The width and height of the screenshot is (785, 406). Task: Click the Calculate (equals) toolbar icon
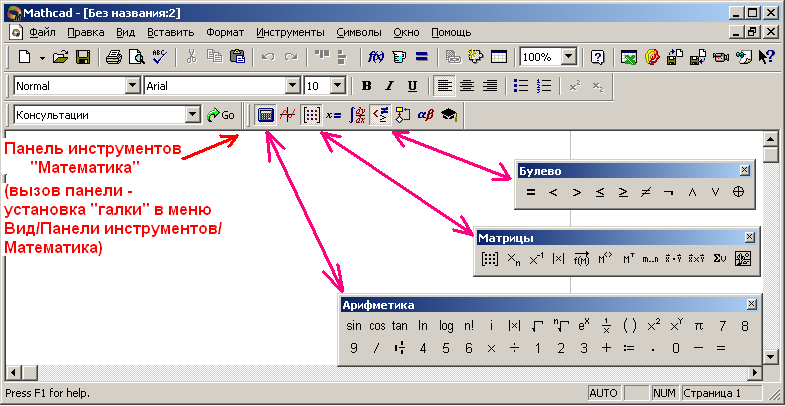[422, 57]
